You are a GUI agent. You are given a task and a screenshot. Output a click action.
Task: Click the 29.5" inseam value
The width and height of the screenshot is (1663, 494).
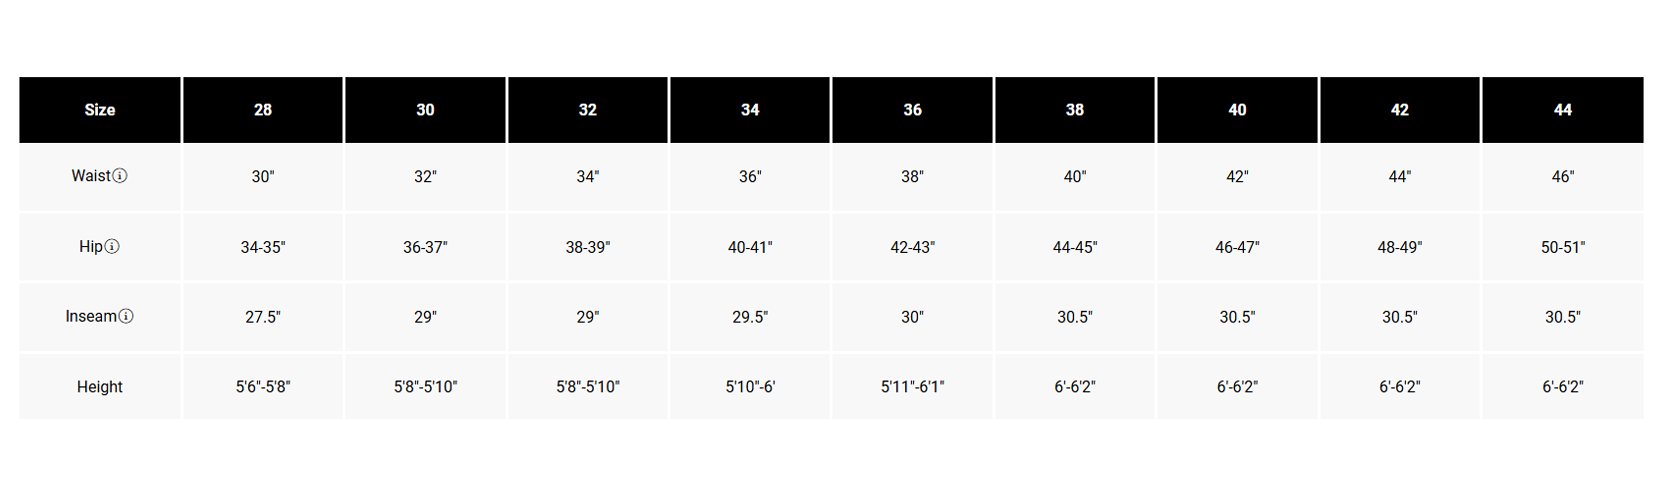[750, 317]
